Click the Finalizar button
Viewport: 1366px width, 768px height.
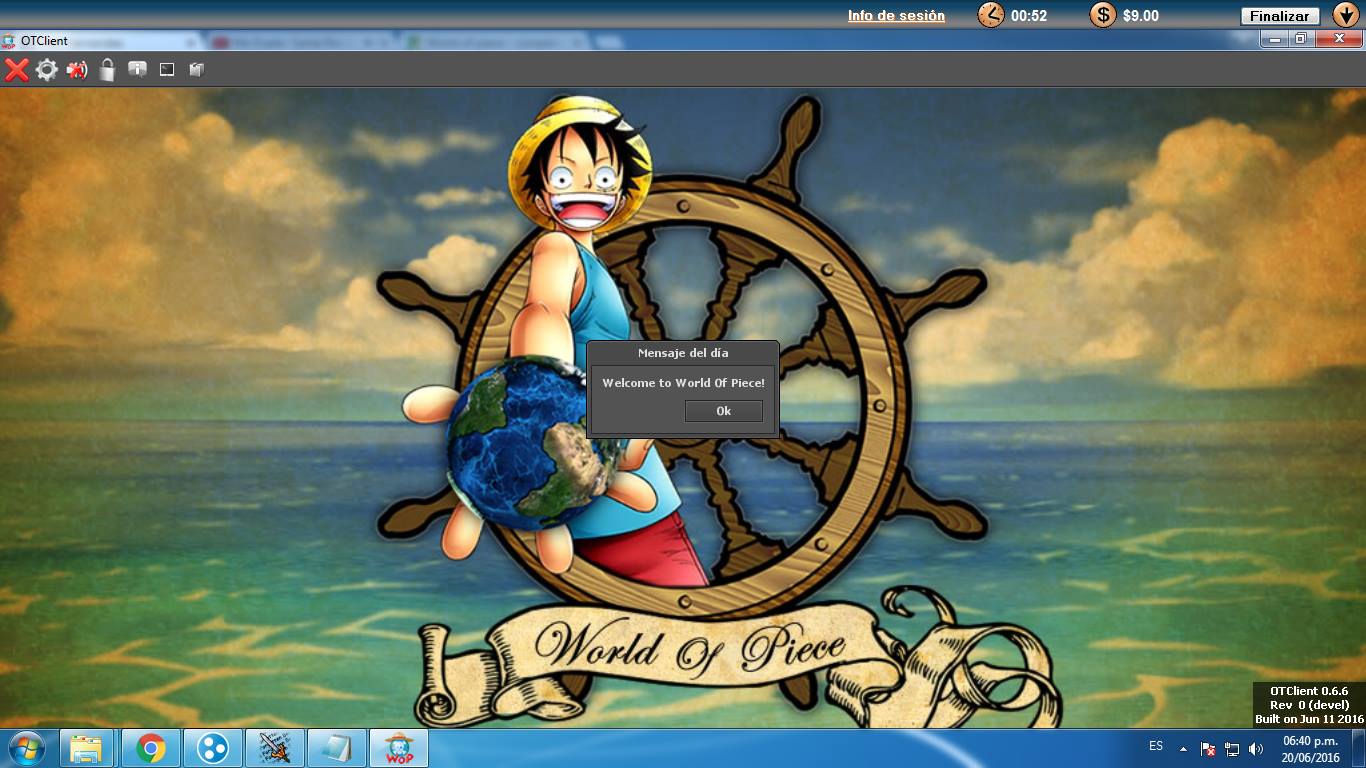point(1280,16)
